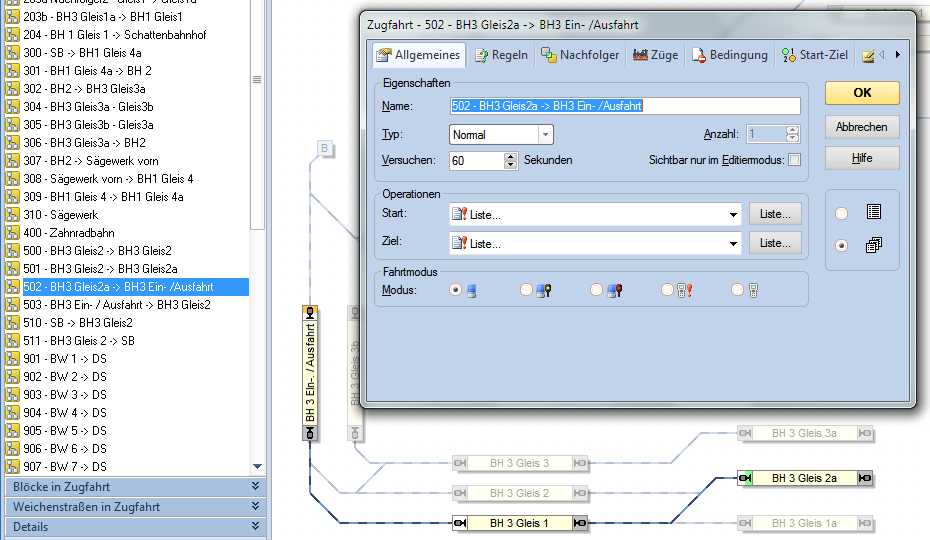
Task: Increase the Versuchen seconds value
Action: (511, 156)
